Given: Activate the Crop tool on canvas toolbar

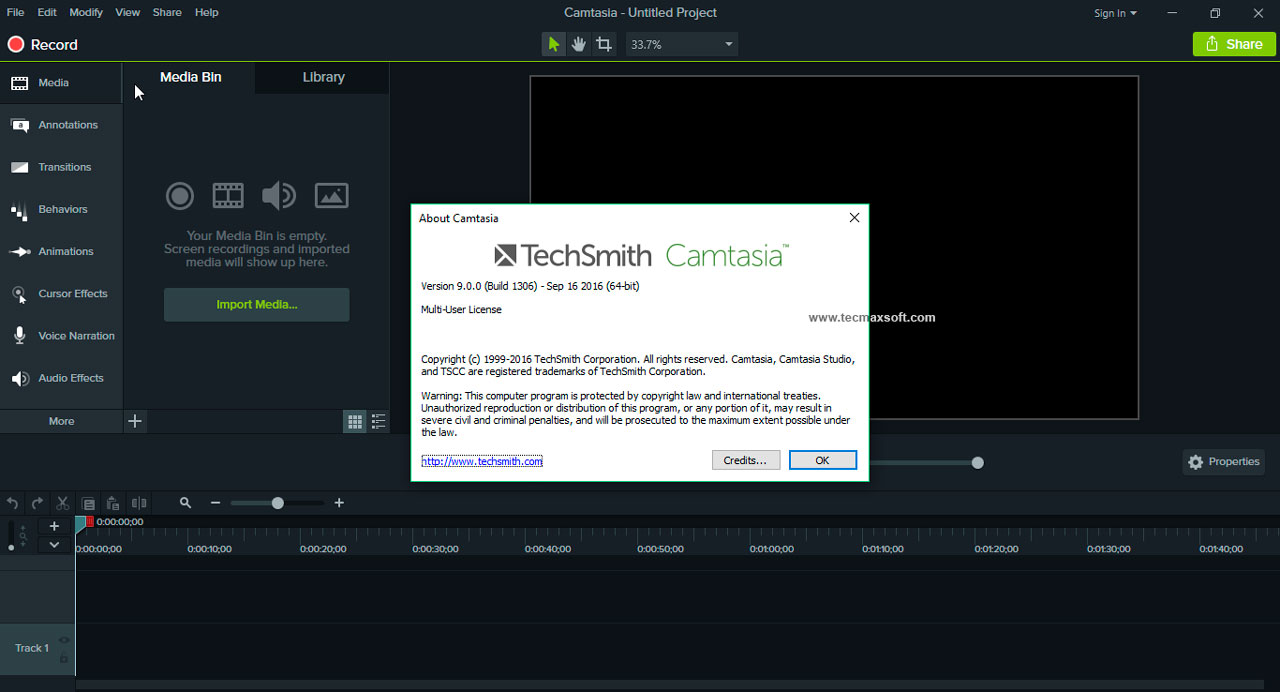Looking at the screenshot, I should pos(603,44).
